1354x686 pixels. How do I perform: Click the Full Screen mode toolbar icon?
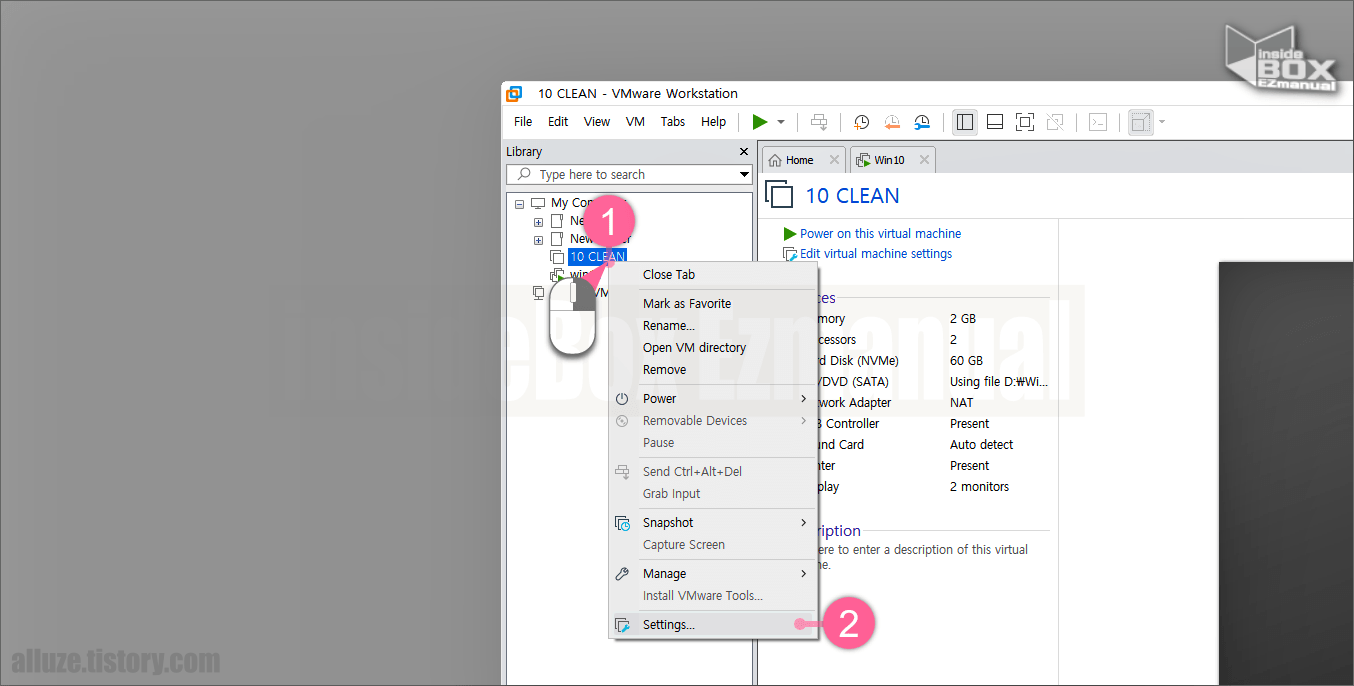1025,122
